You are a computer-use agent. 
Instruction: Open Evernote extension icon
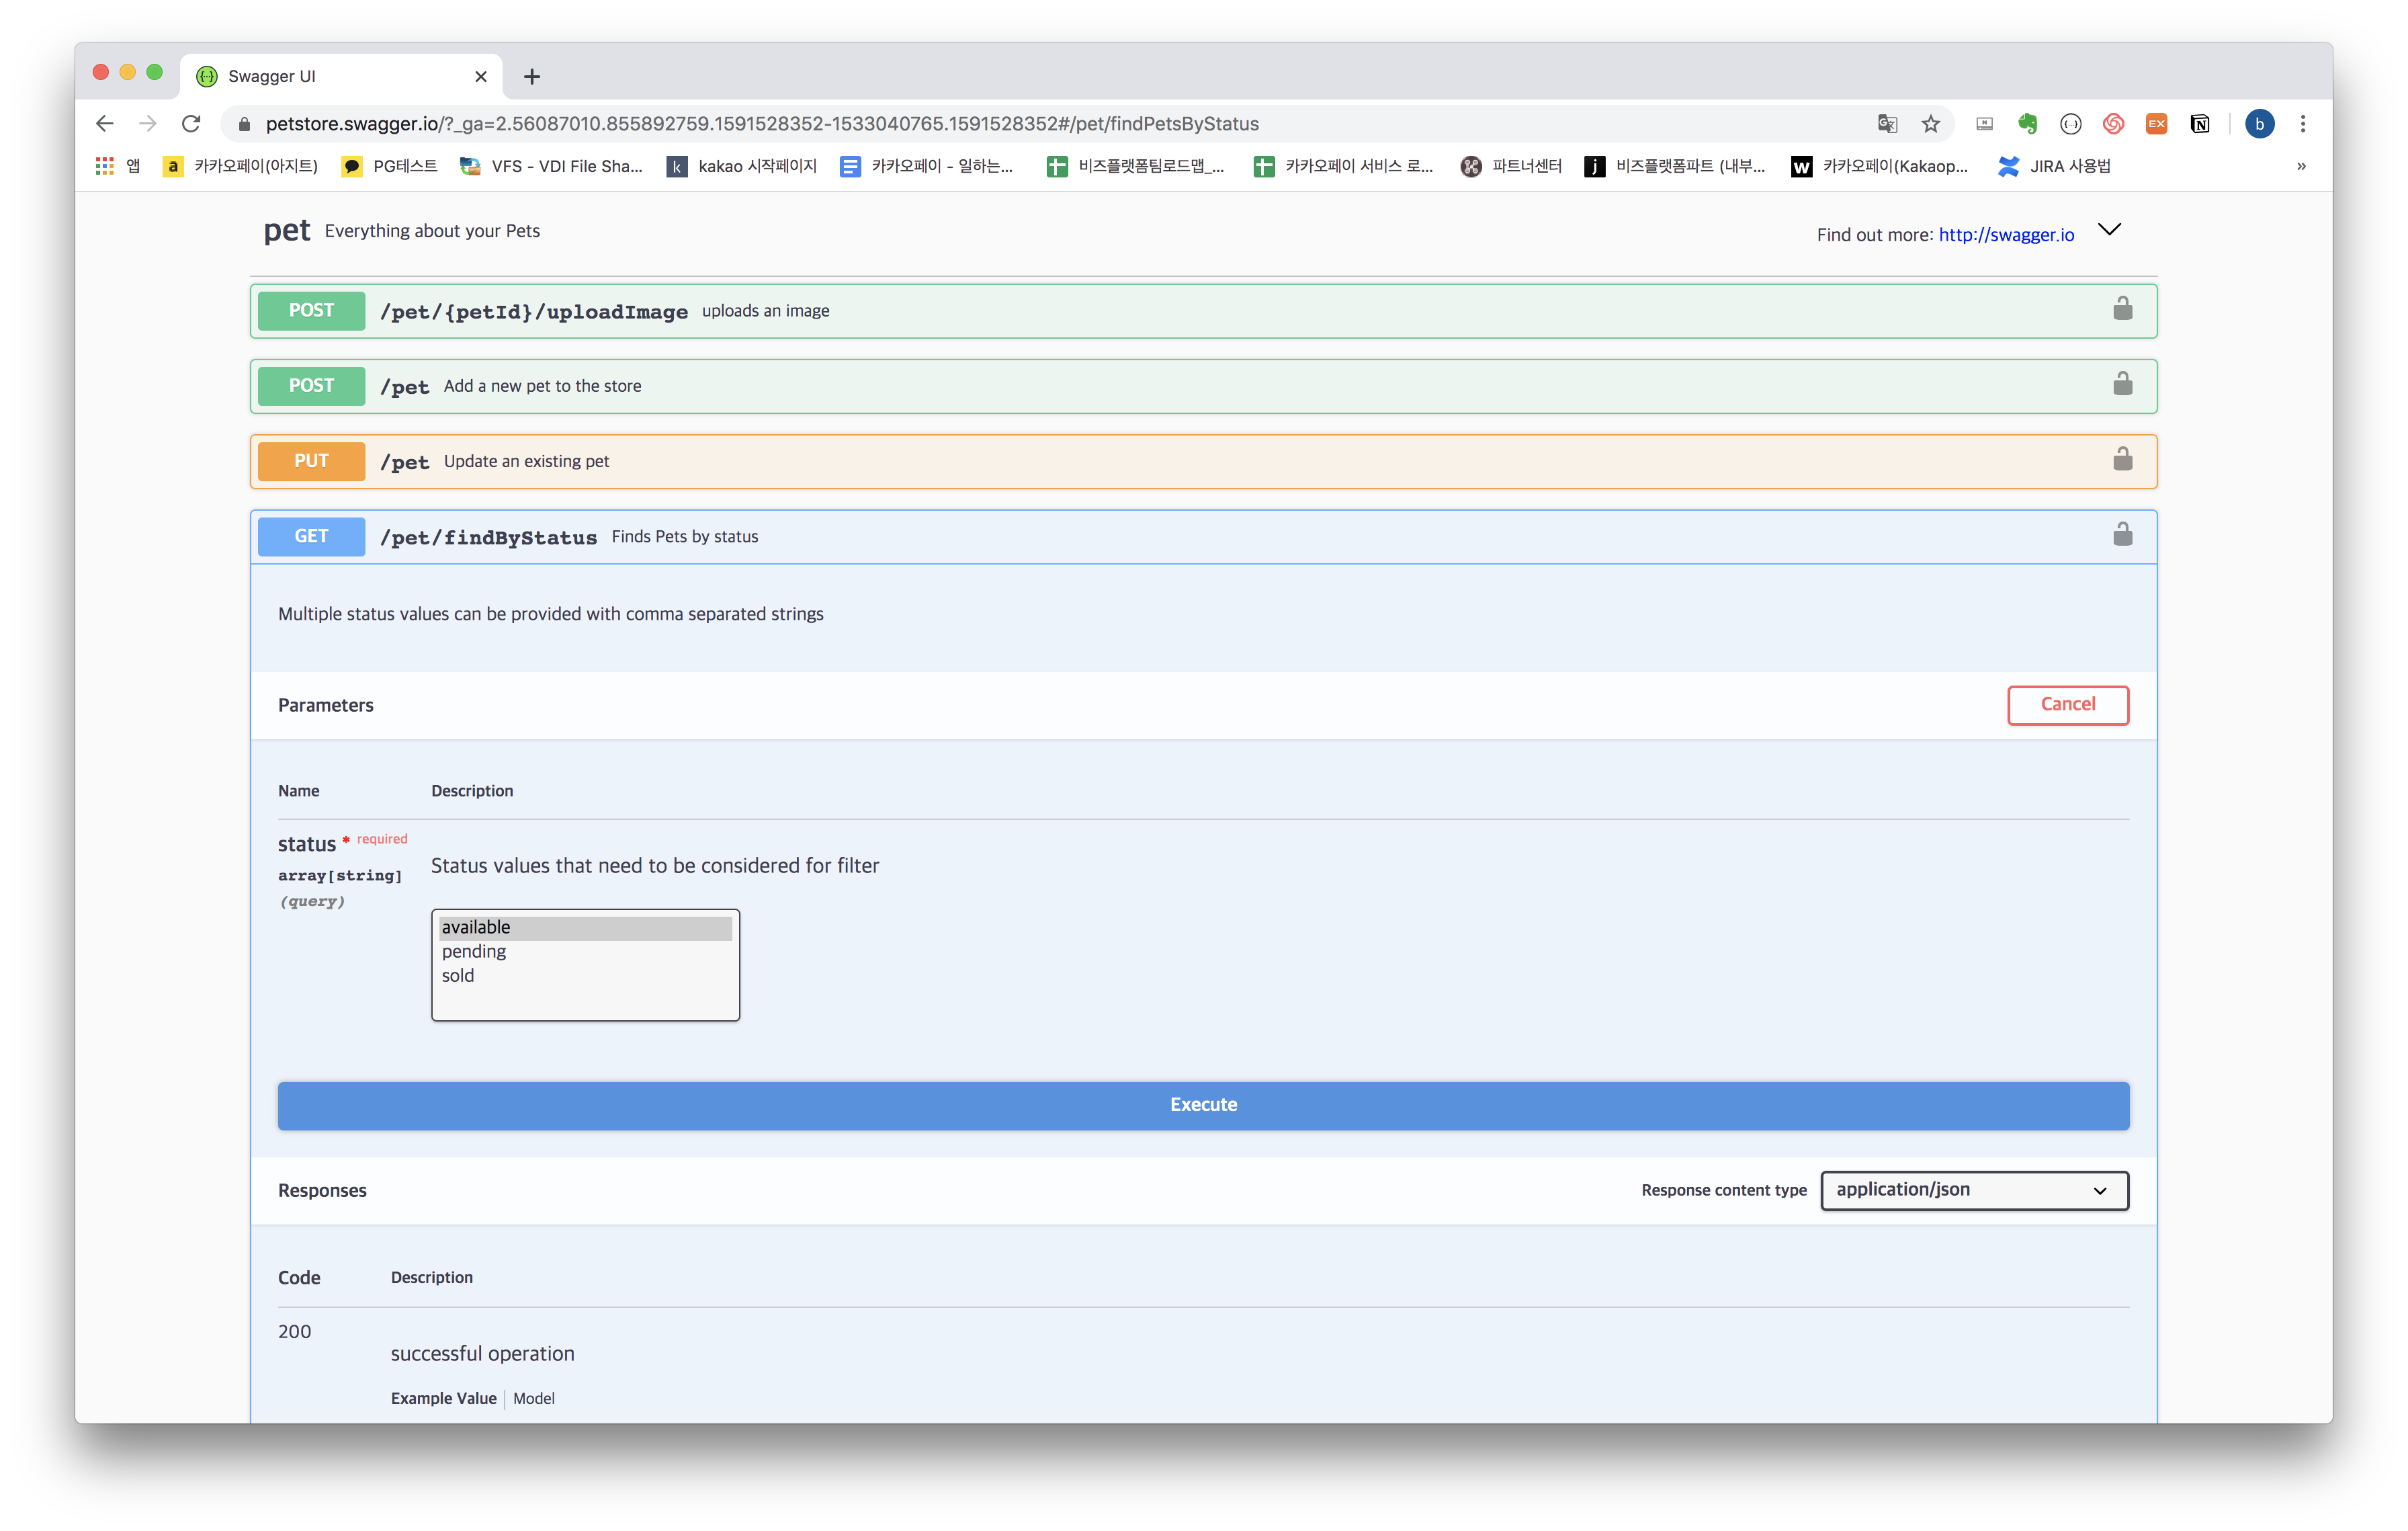tap(2027, 124)
